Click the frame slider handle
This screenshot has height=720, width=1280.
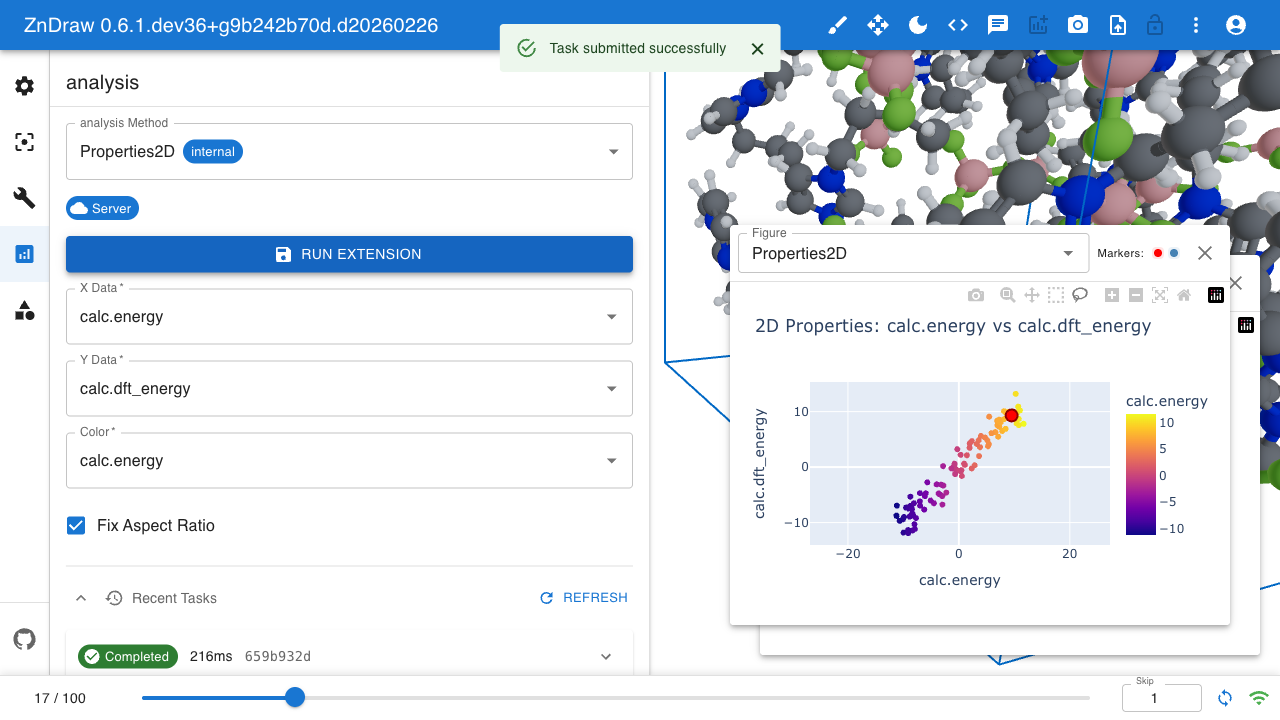pyautogui.click(x=295, y=697)
